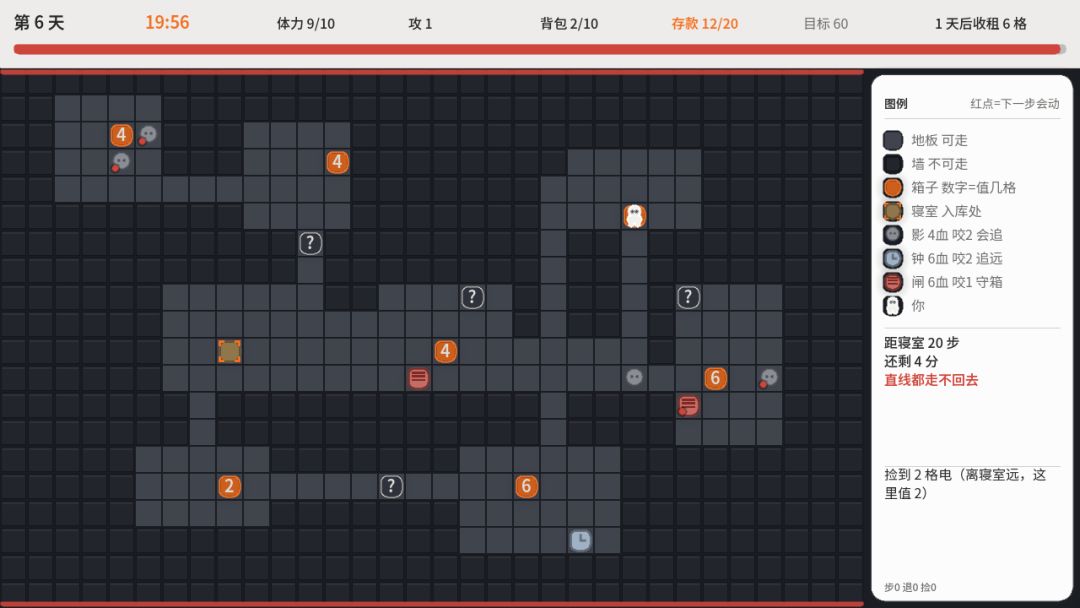Screen dimensions: 1080x608
Task: Click the 4 box beside the two shadows
Action: pos(122,135)
